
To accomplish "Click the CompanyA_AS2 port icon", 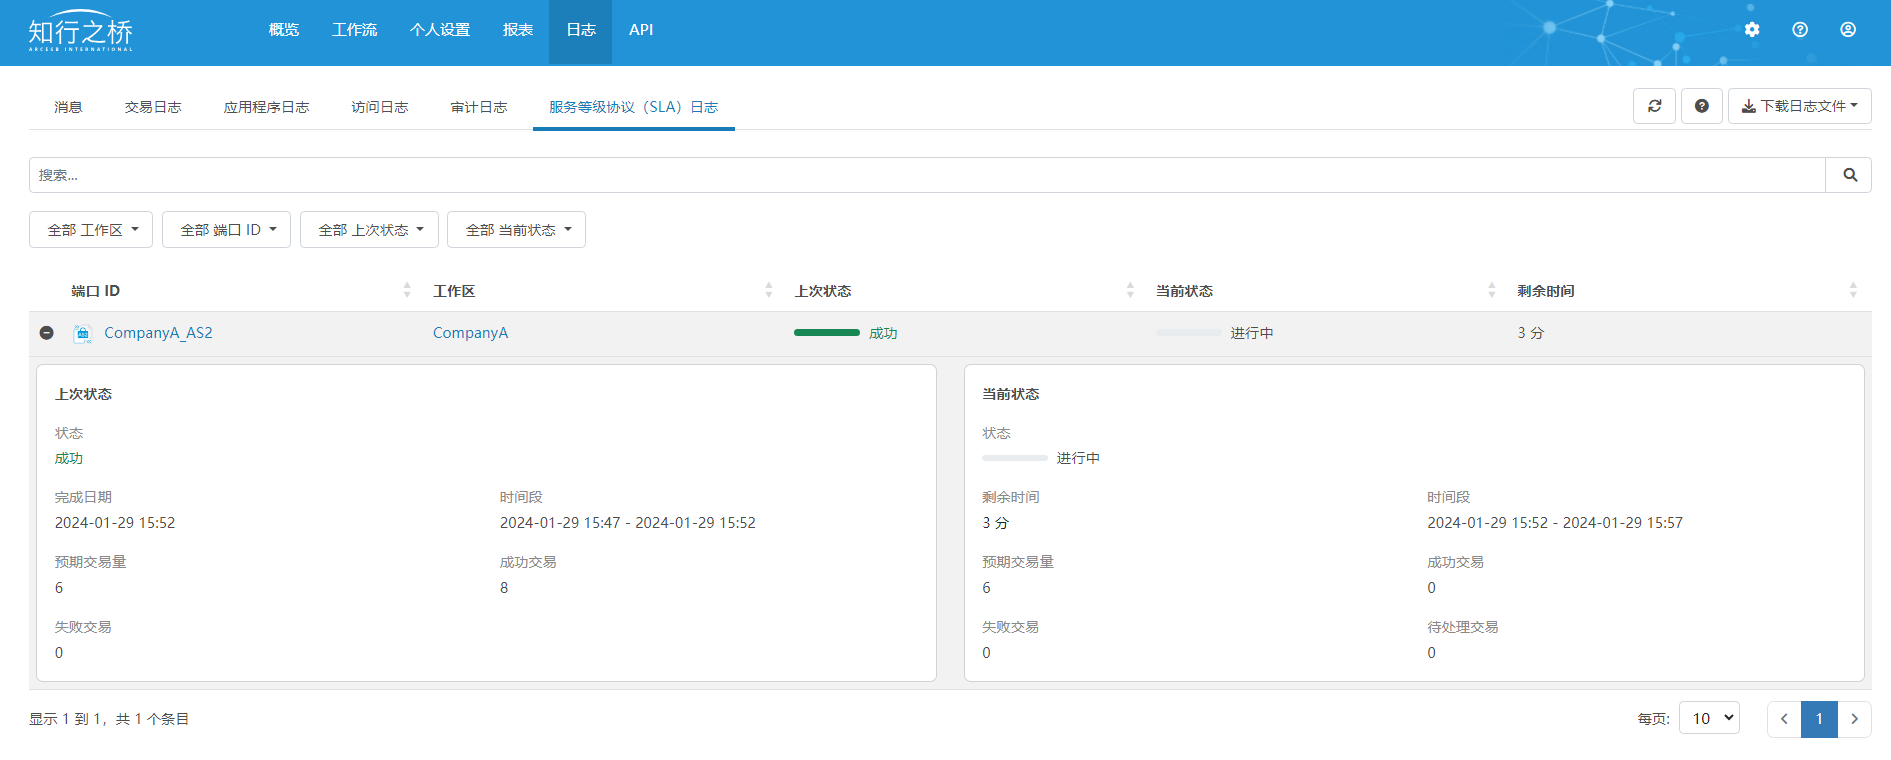I will pyautogui.click(x=83, y=333).
